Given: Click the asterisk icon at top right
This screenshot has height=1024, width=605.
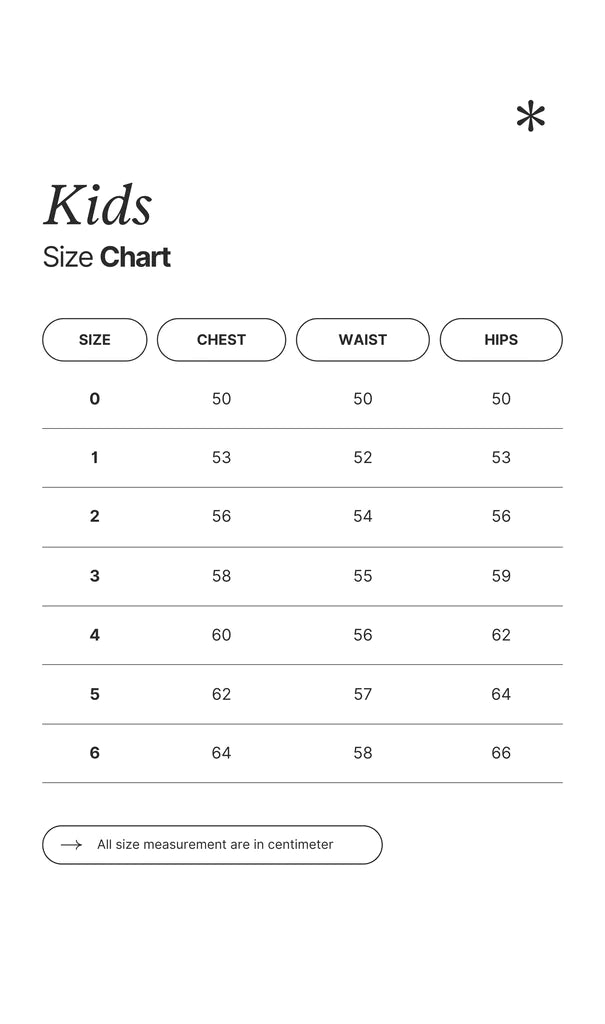Looking at the screenshot, I should click(x=531, y=117).
